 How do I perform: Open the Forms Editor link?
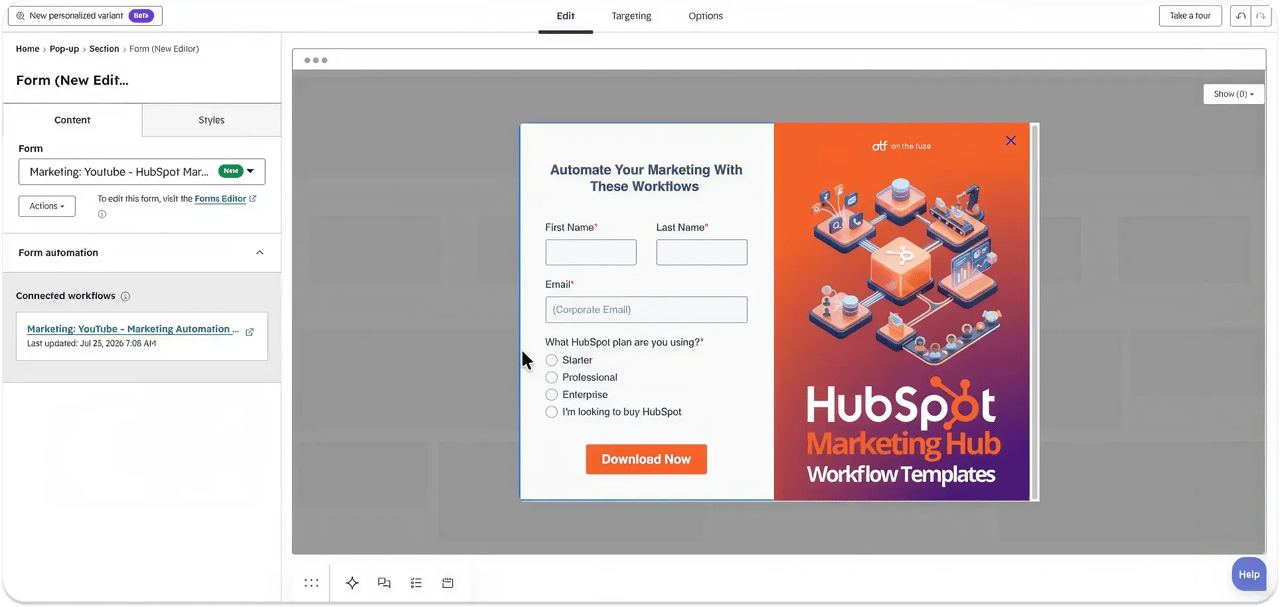(220, 199)
